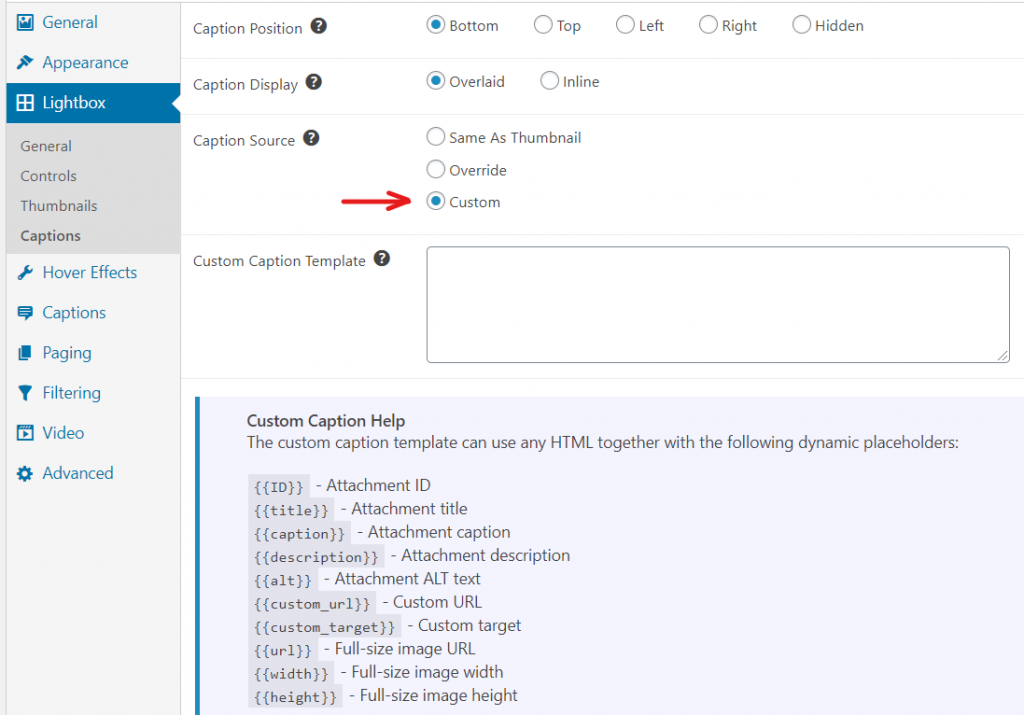Click the Paging section icon
This screenshot has width=1024, height=715.
[26, 352]
